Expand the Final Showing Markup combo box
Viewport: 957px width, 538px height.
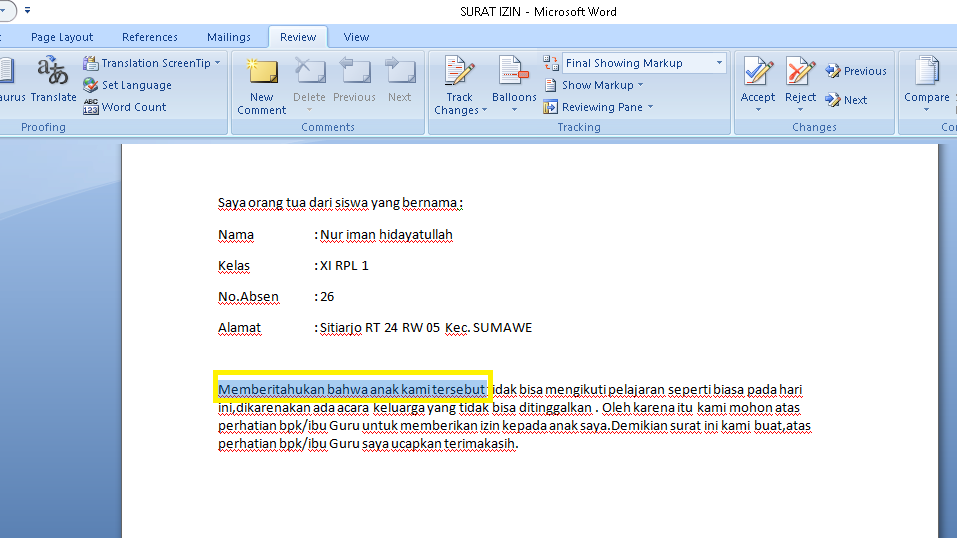tap(719, 63)
